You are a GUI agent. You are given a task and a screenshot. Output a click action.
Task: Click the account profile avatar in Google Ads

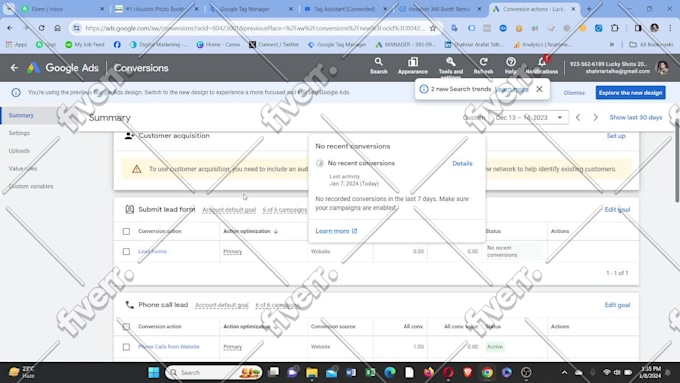click(662, 67)
